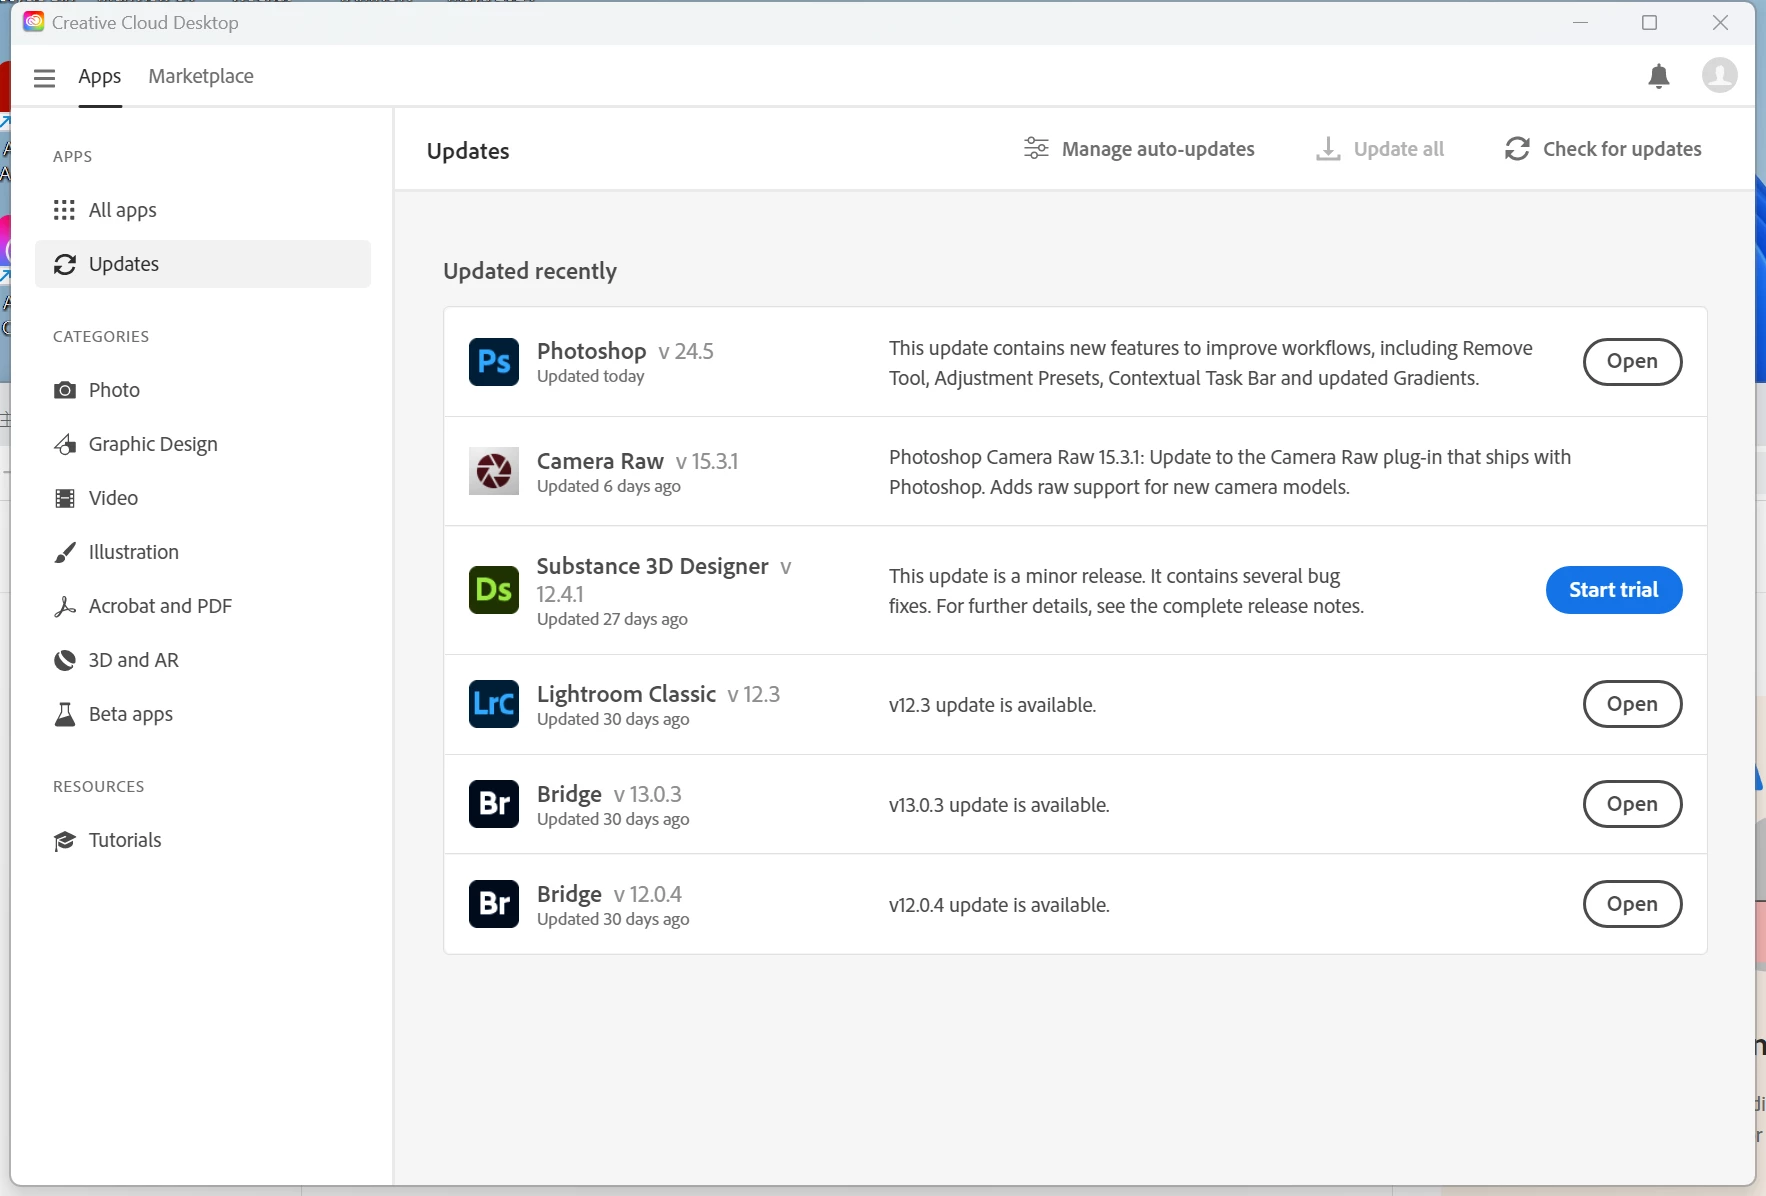This screenshot has width=1766, height=1196.
Task: Click the Manage auto-updates sliders icon
Action: tap(1036, 149)
